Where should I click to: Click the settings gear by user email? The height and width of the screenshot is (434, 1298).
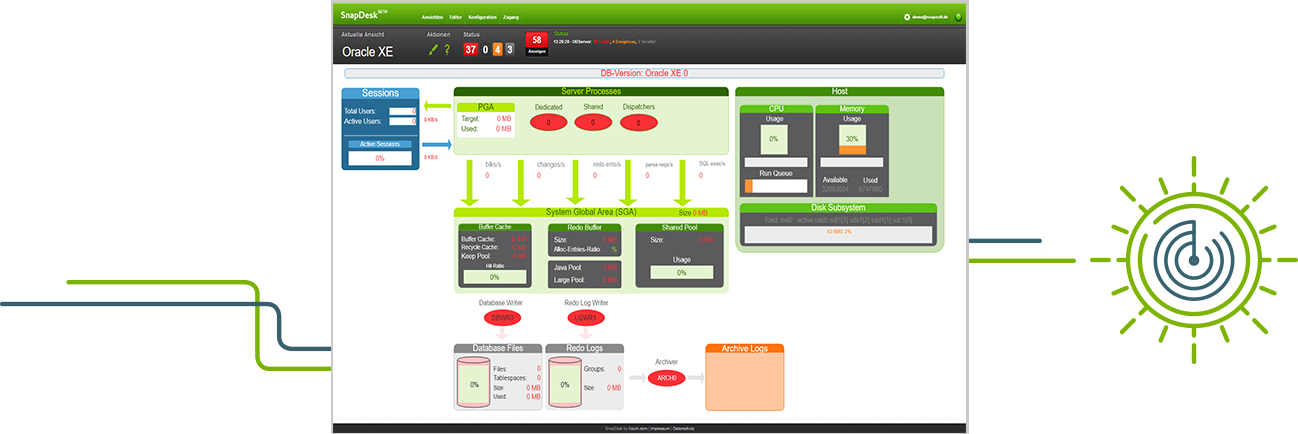pyautogui.click(x=908, y=17)
